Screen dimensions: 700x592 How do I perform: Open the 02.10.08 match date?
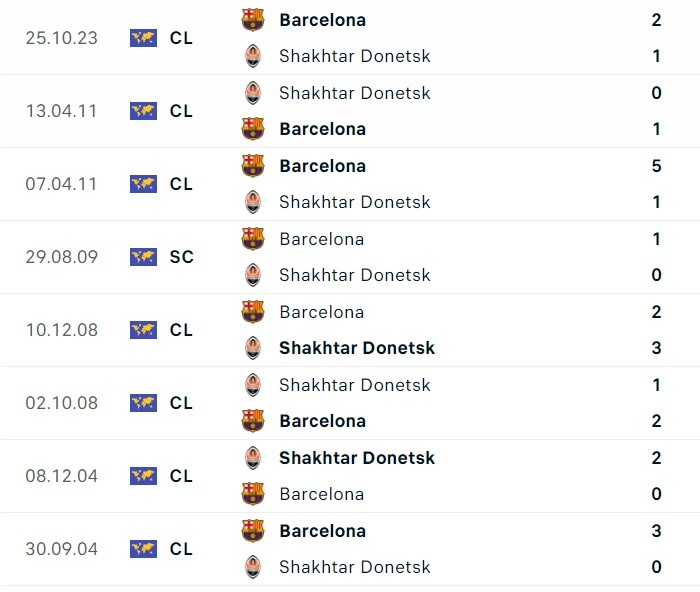62,403
